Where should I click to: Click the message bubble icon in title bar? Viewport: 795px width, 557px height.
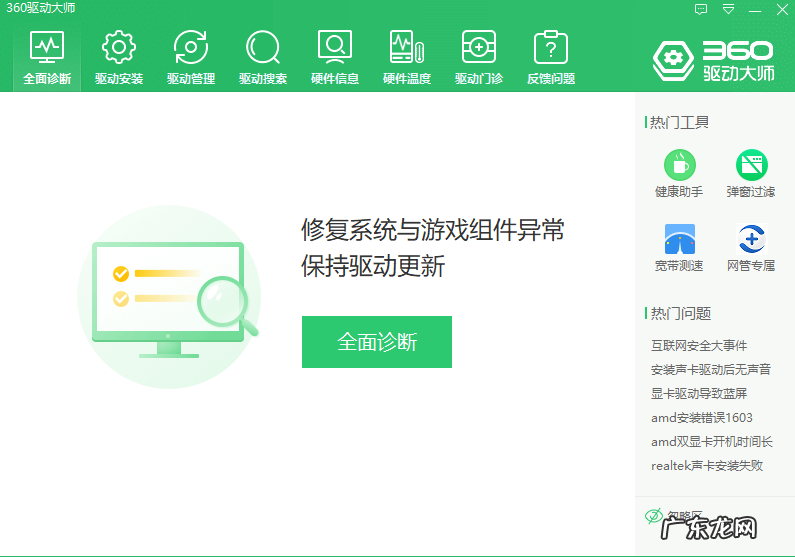click(701, 9)
